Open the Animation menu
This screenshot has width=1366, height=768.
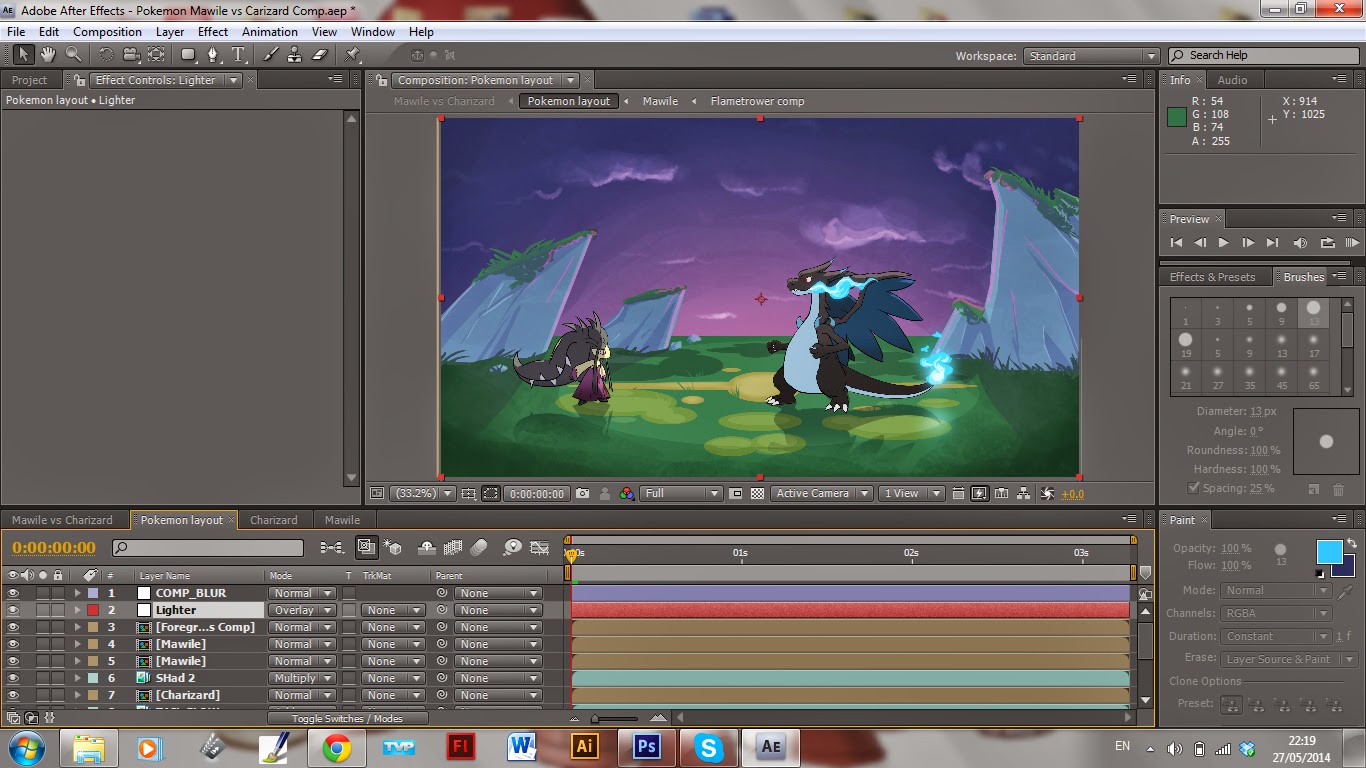(x=270, y=32)
